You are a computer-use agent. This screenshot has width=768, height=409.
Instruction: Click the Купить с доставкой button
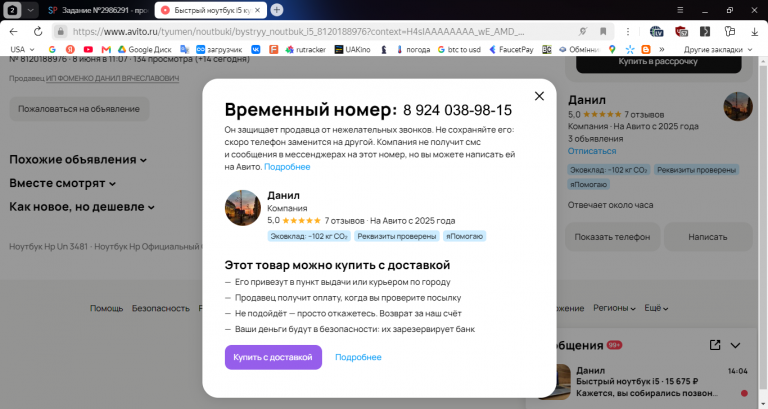click(273, 357)
